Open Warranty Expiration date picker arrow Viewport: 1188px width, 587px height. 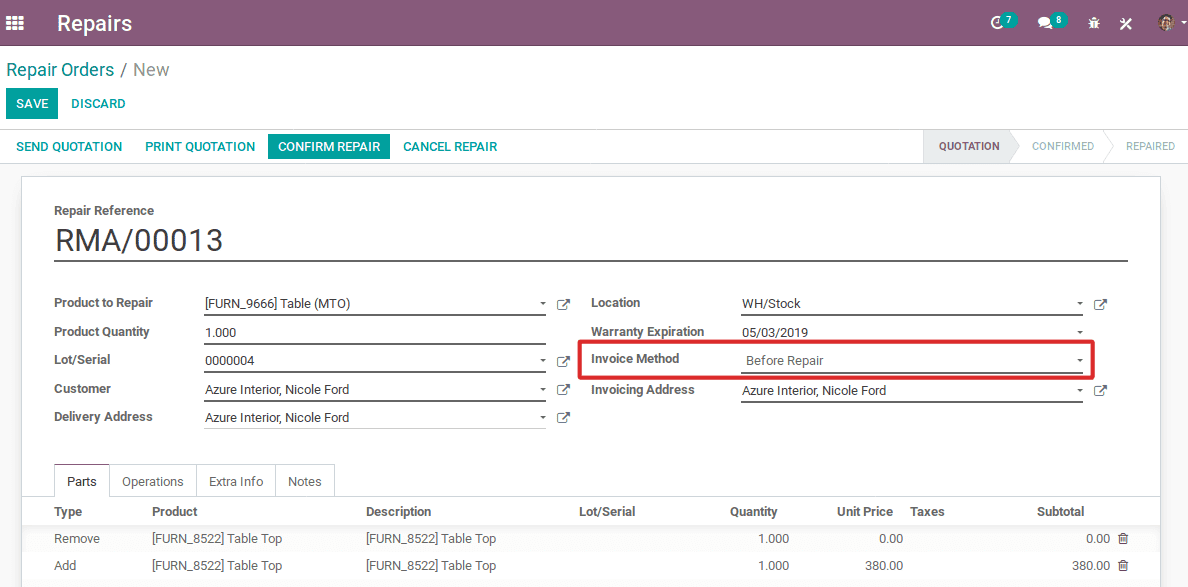[x=1080, y=333]
